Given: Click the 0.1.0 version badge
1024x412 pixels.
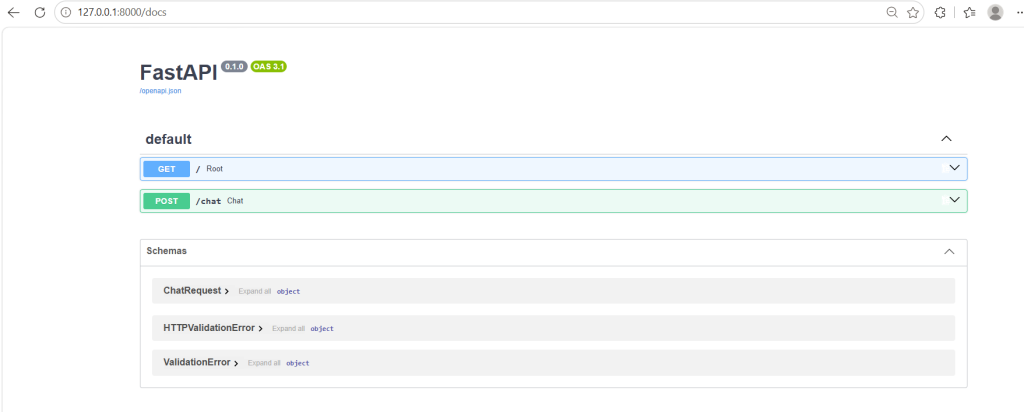Looking at the screenshot, I should tap(234, 67).
